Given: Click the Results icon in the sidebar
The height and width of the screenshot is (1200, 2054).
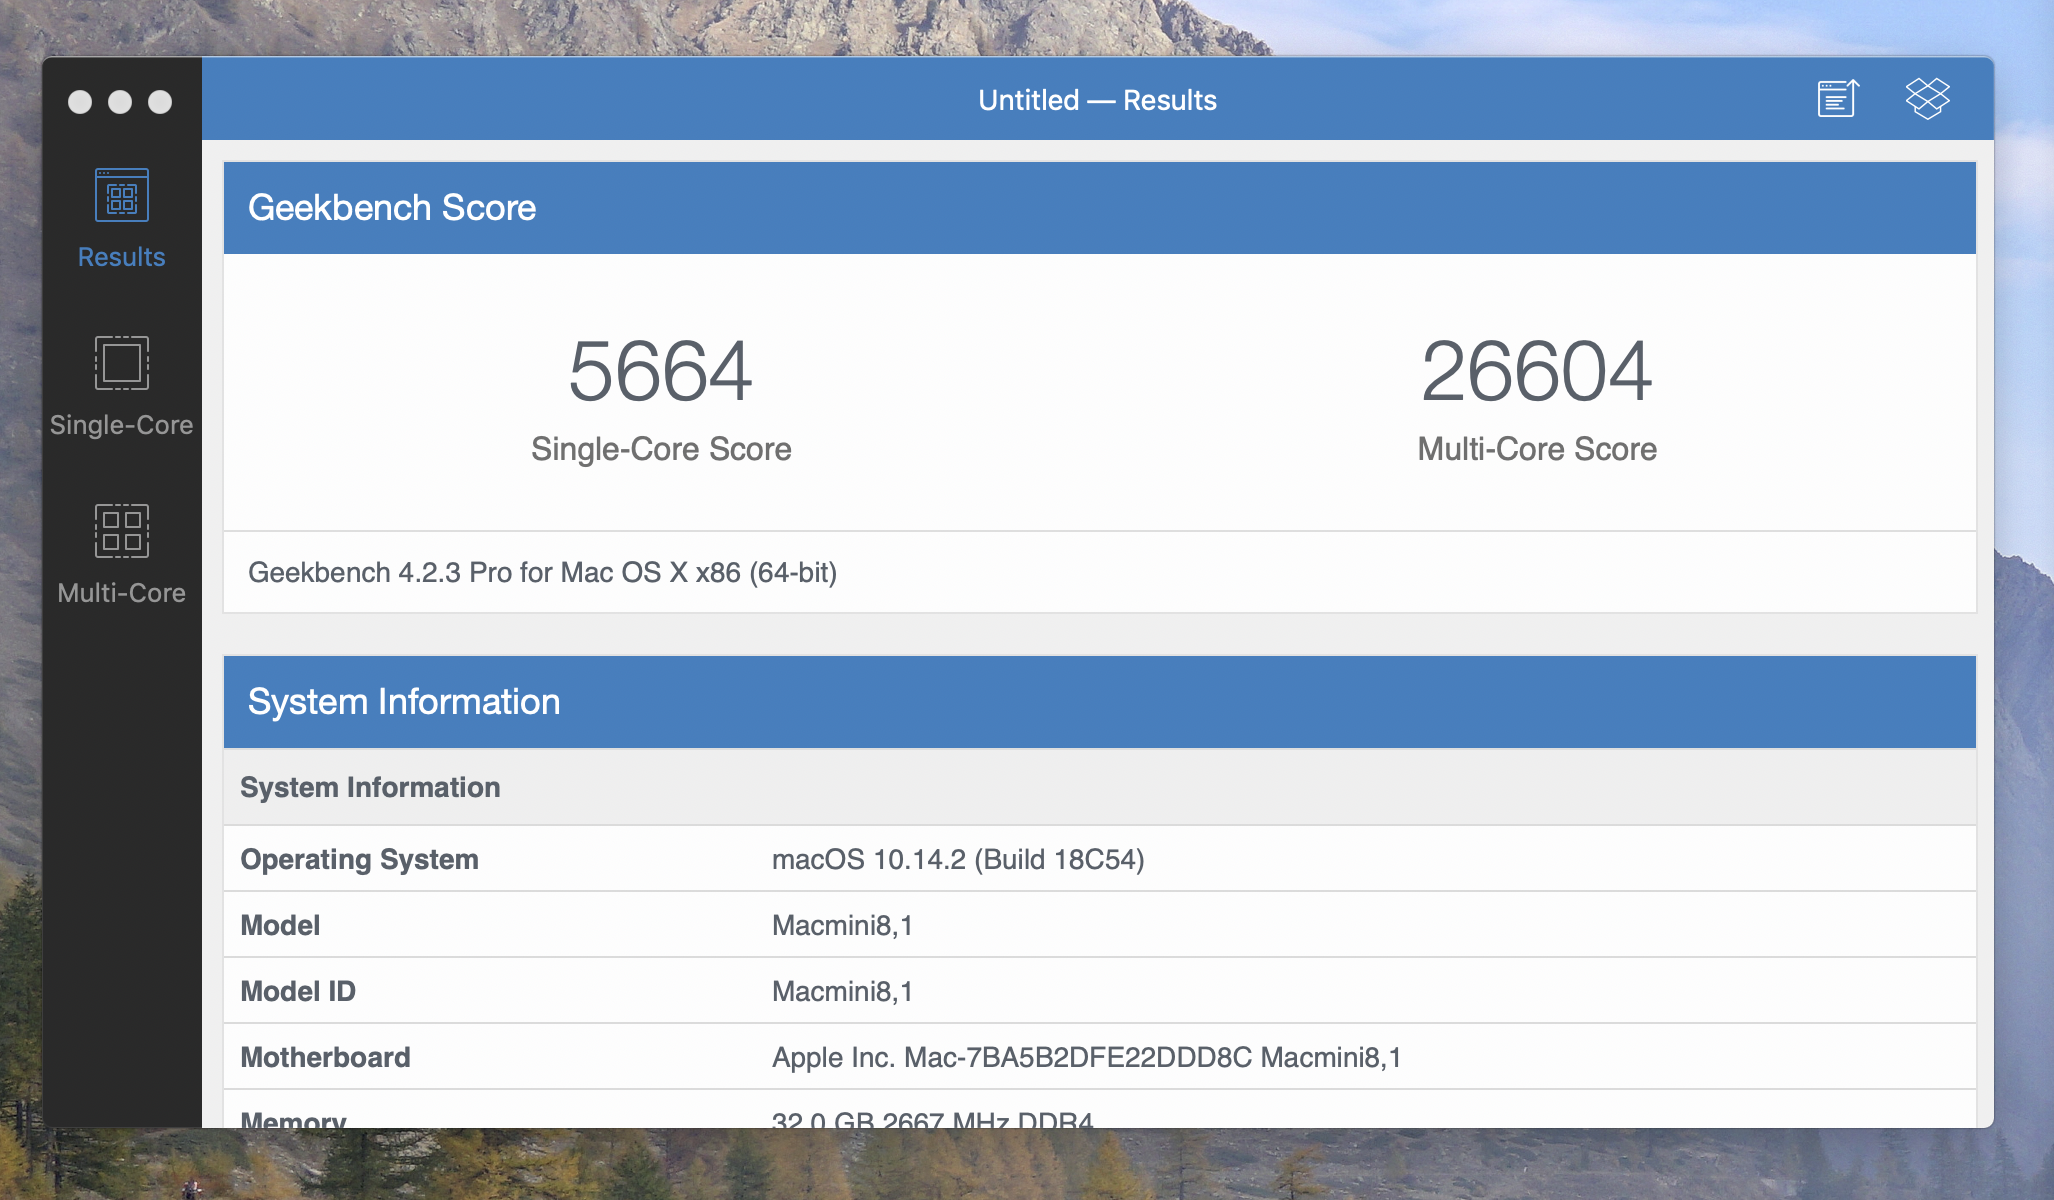Looking at the screenshot, I should tap(122, 195).
